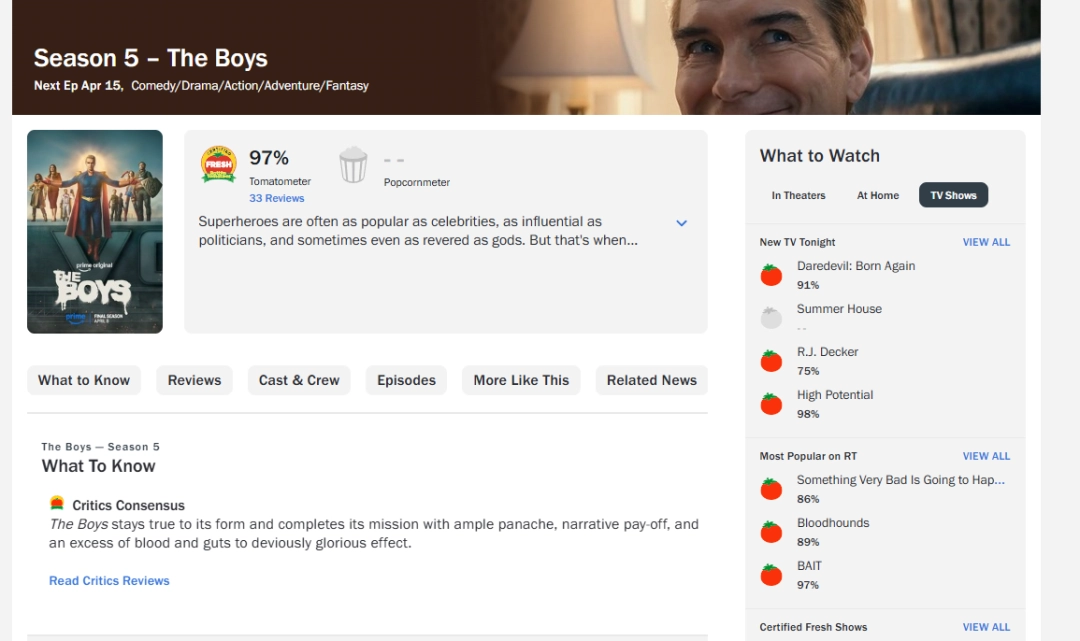
Task: Click the tomato icon next to R.J. Decker
Action: point(771,361)
